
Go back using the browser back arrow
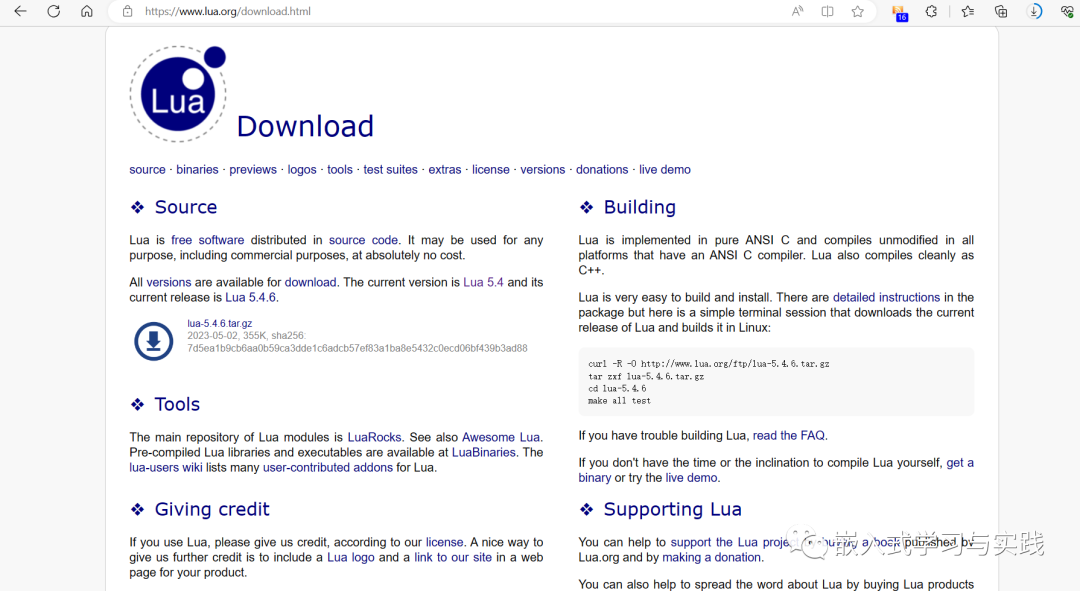click(x=21, y=11)
